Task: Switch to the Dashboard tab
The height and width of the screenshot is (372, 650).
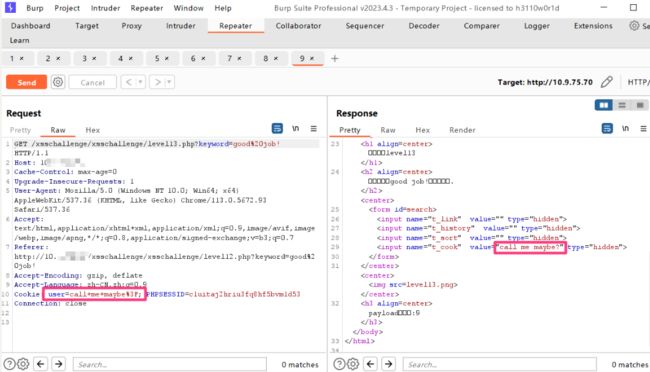Action: [31, 26]
